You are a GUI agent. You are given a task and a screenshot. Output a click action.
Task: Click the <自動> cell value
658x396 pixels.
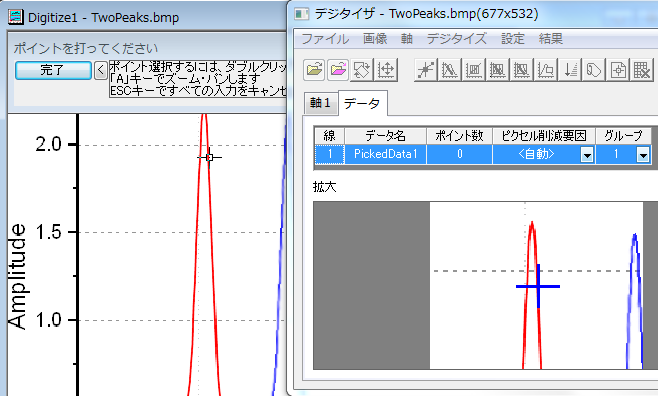pyautogui.click(x=536, y=154)
